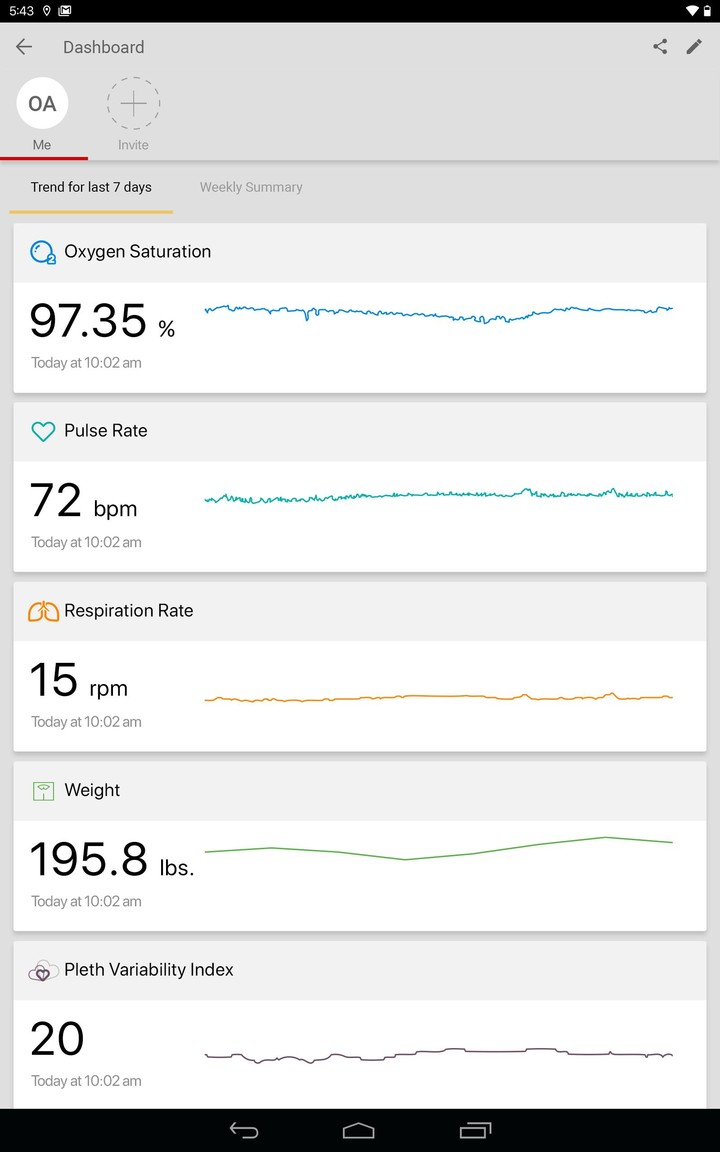Tap the Invite plus button

133,104
